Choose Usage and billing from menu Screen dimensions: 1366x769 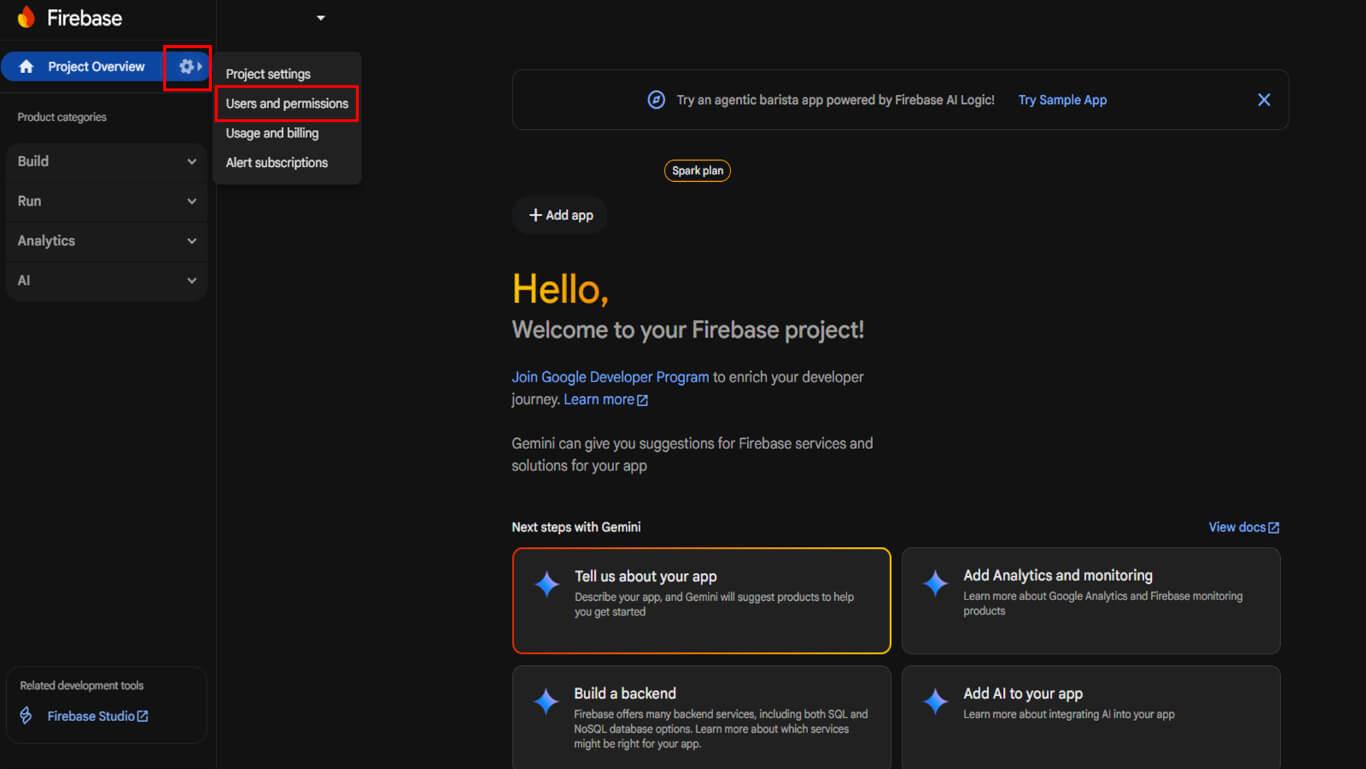(272, 133)
